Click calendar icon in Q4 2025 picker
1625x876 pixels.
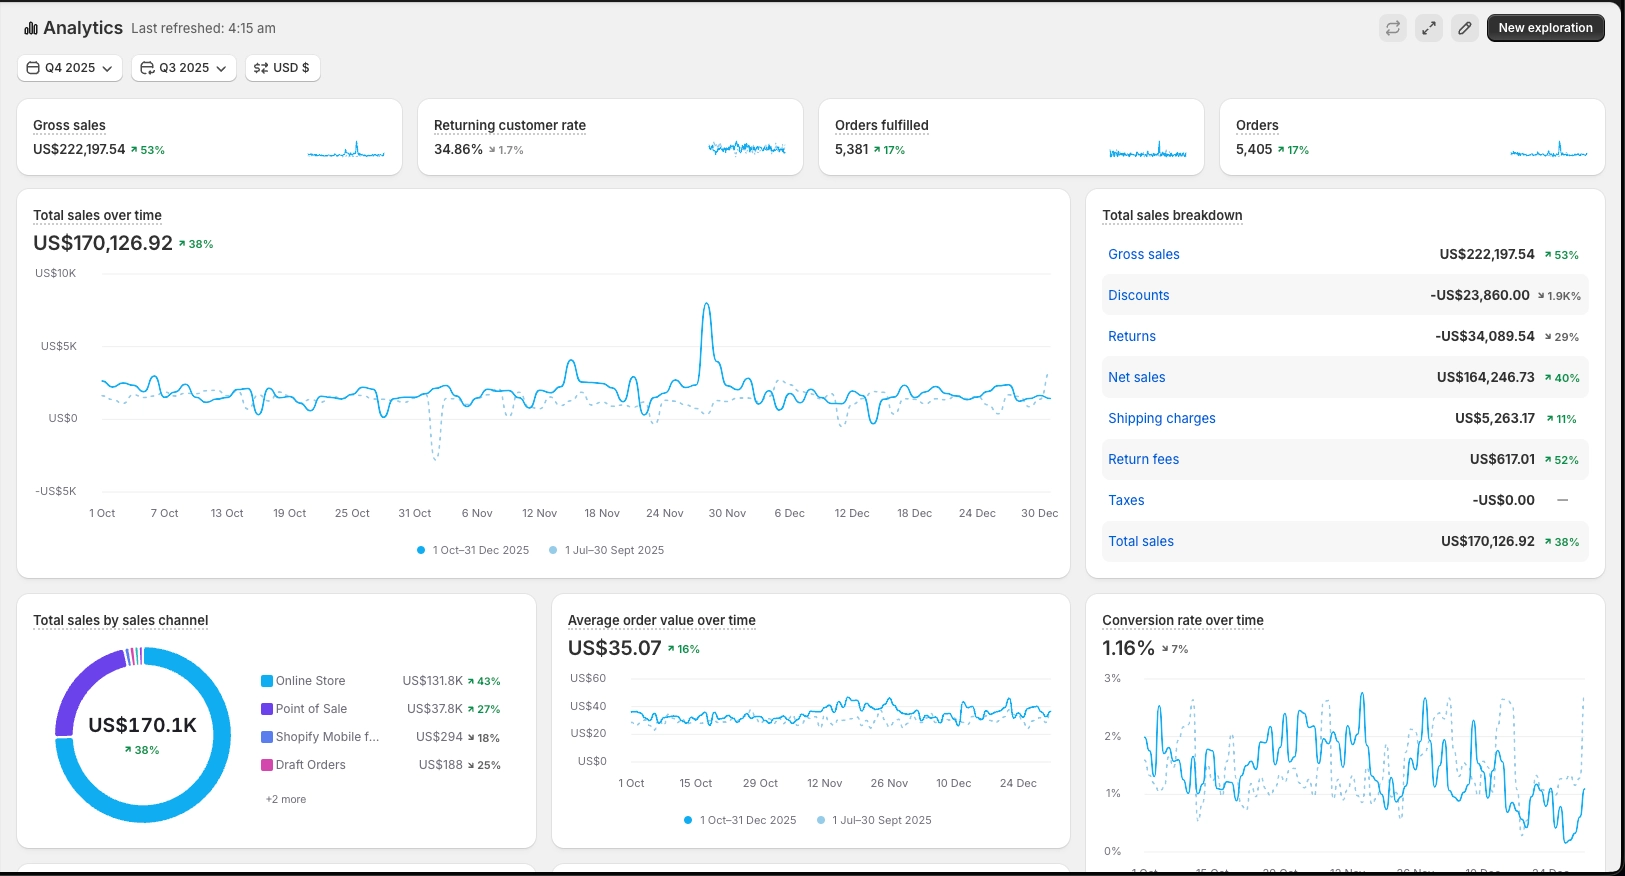pyautogui.click(x=33, y=68)
